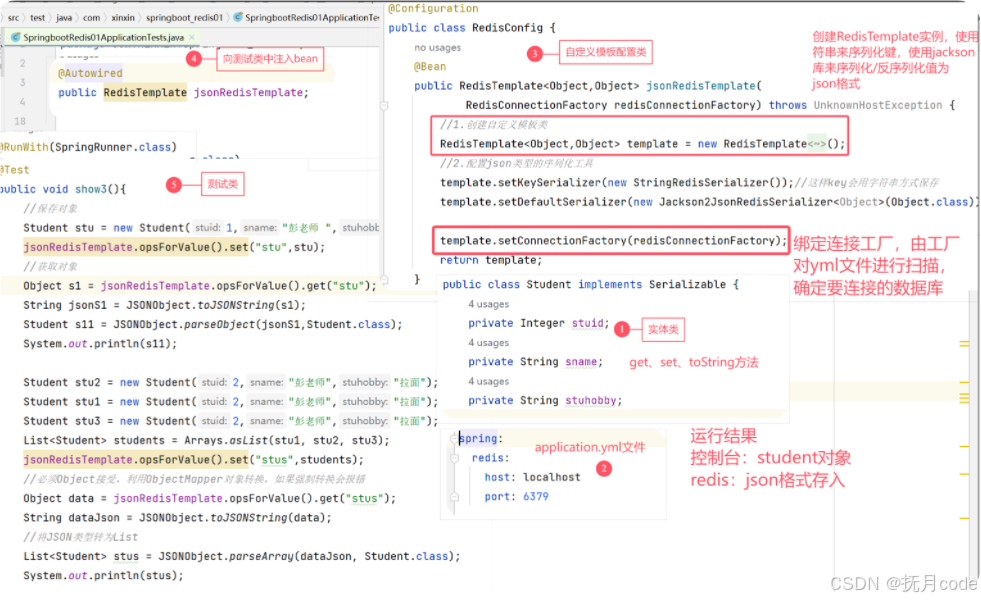Click the '4 usages' hint above stuhobby field
This screenshot has height=601, width=981.
[x=488, y=381]
